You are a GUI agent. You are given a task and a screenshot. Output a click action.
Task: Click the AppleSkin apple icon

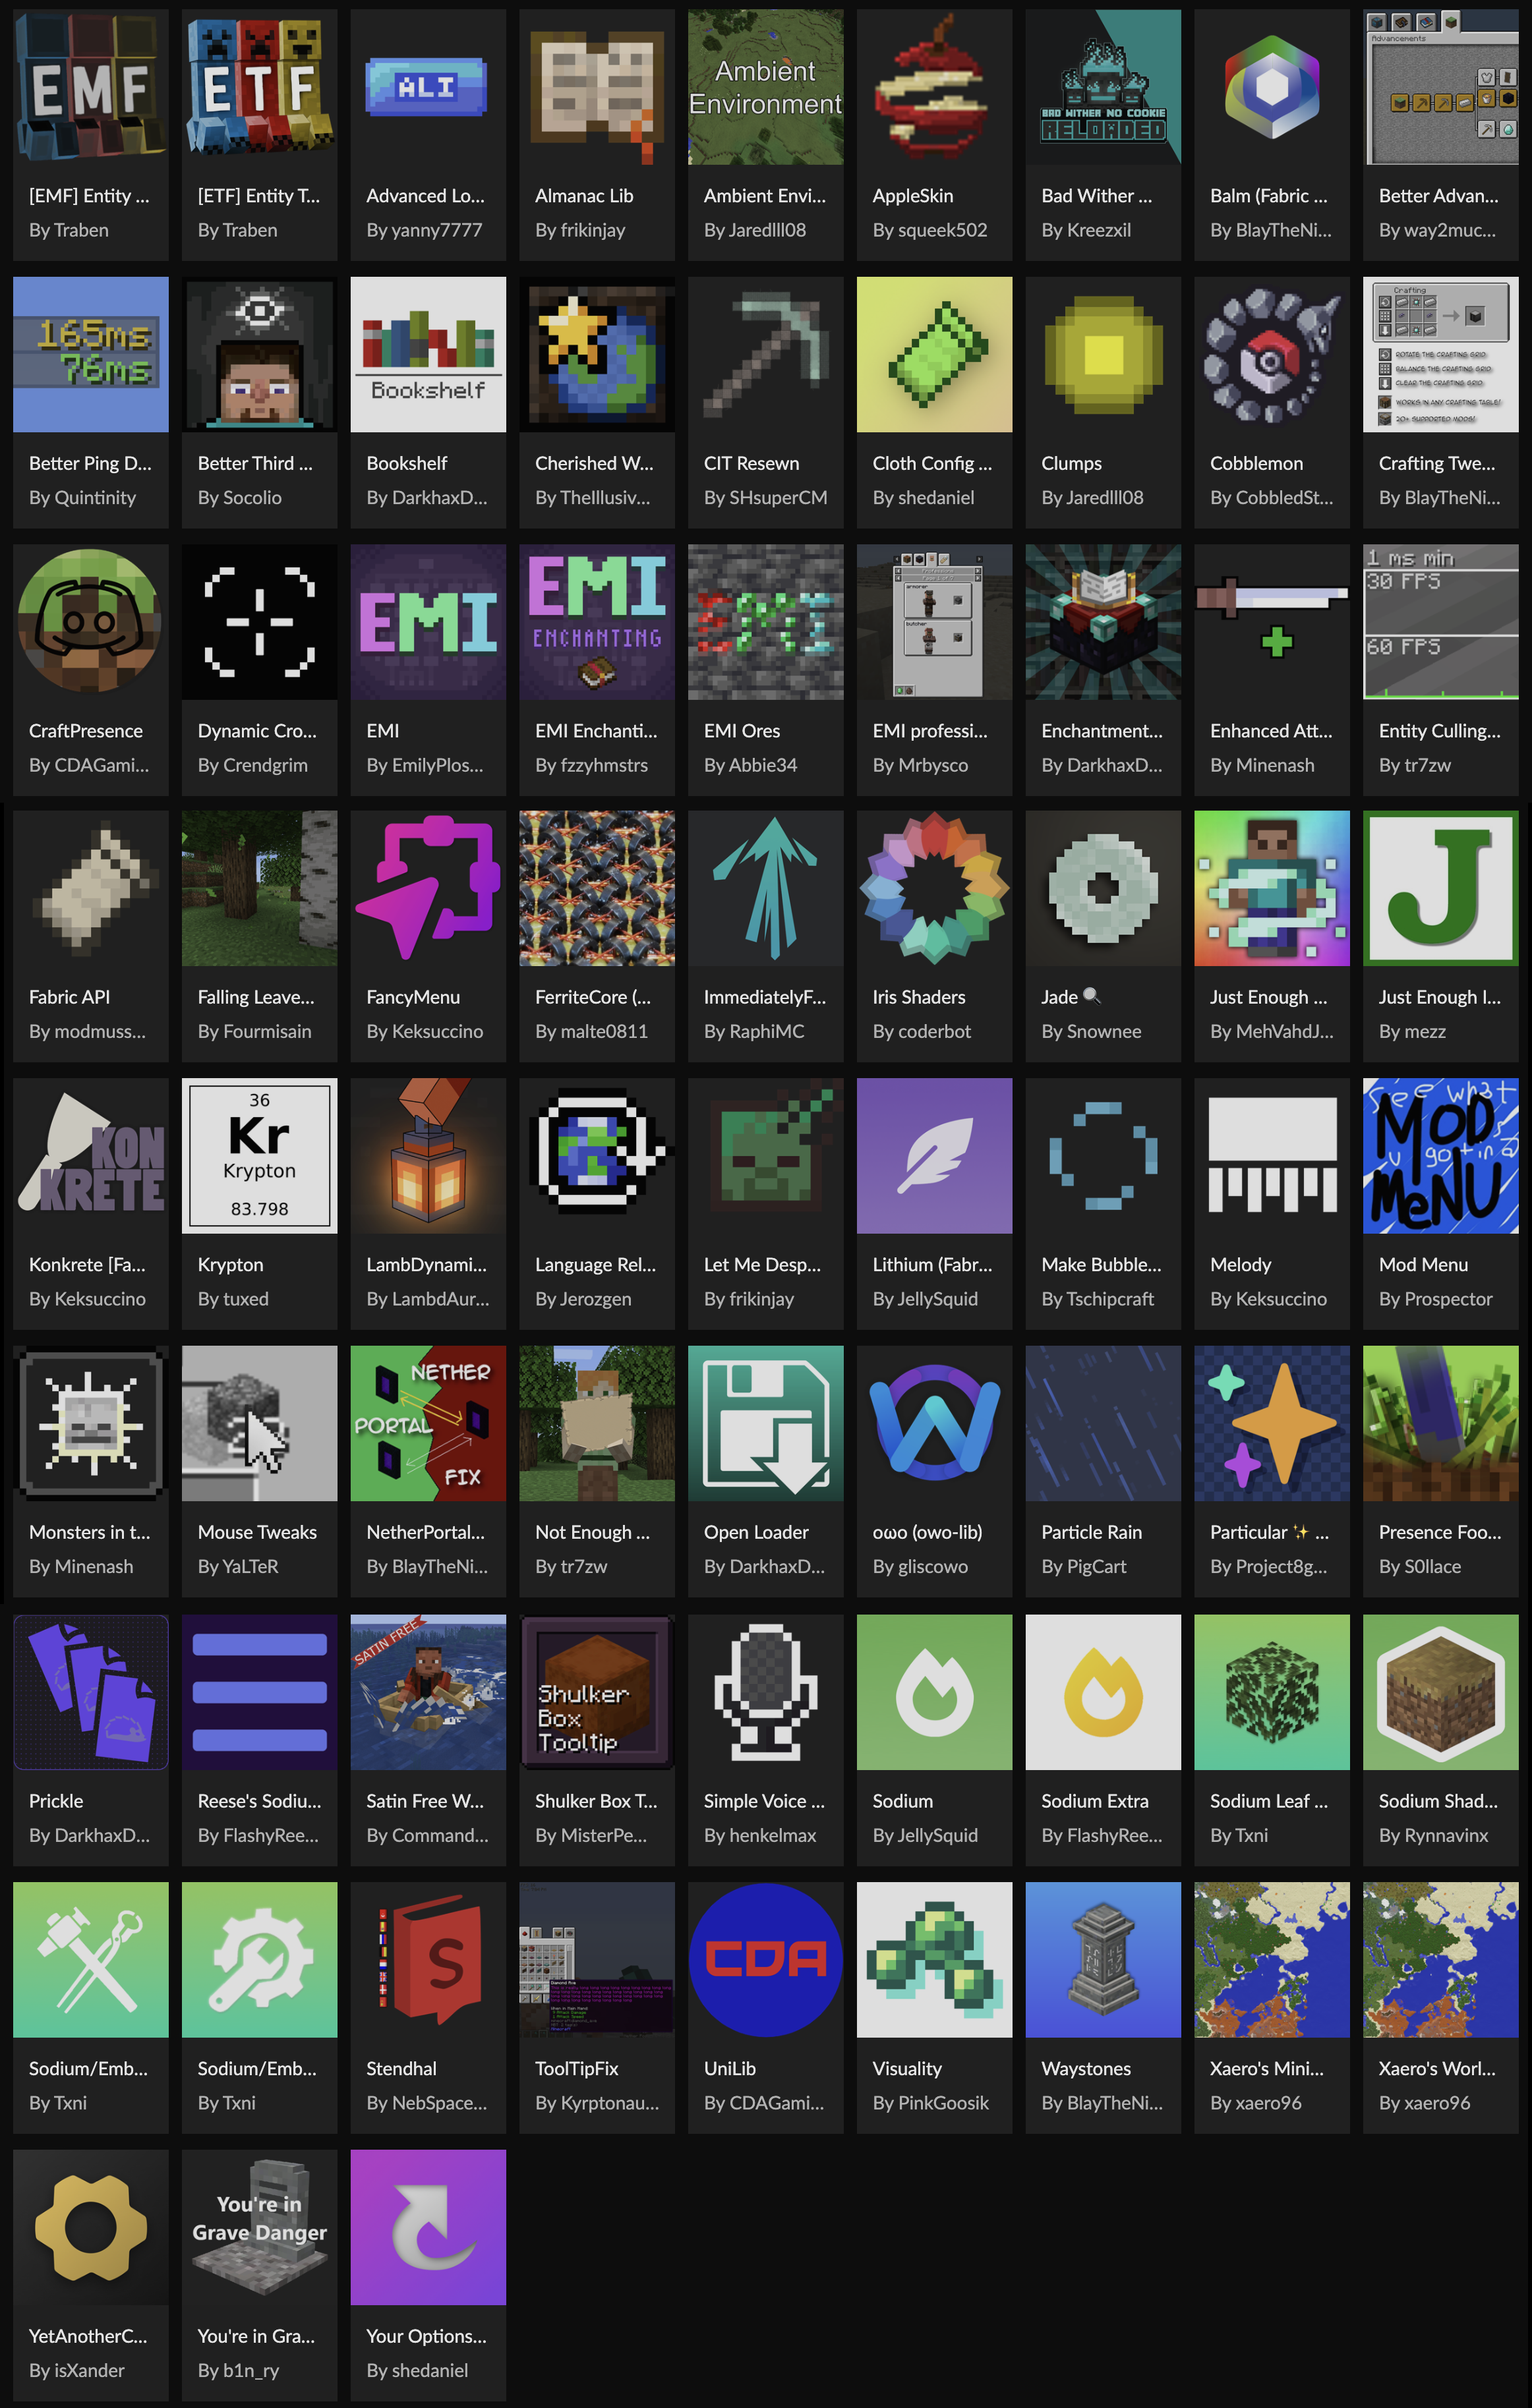pyautogui.click(x=934, y=87)
